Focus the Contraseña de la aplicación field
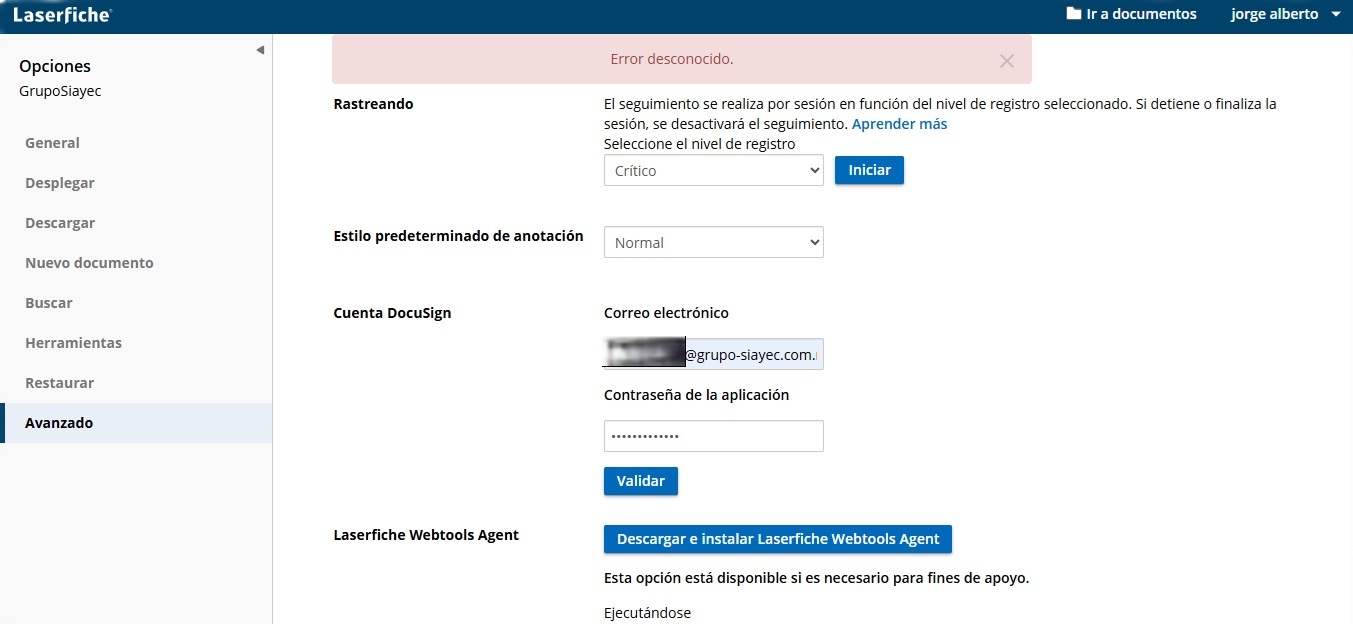The width and height of the screenshot is (1353, 624). coord(713,436)
